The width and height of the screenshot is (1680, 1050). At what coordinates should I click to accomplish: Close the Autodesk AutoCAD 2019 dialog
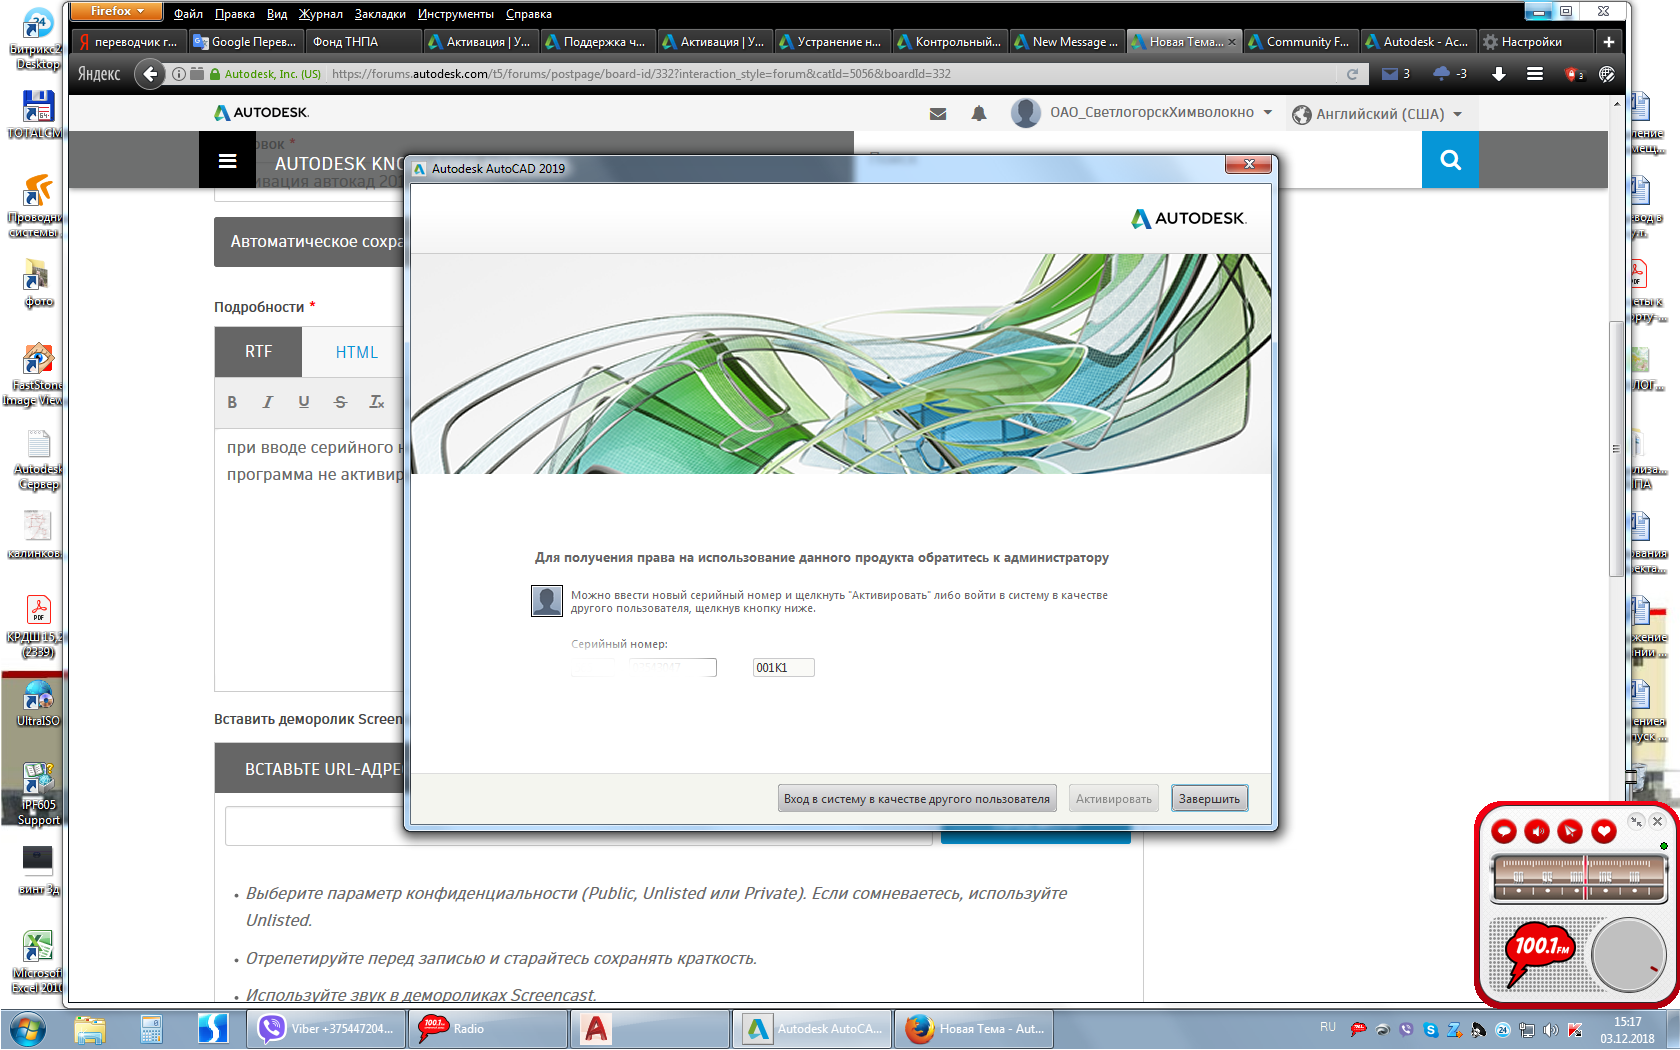[1248, 164]
